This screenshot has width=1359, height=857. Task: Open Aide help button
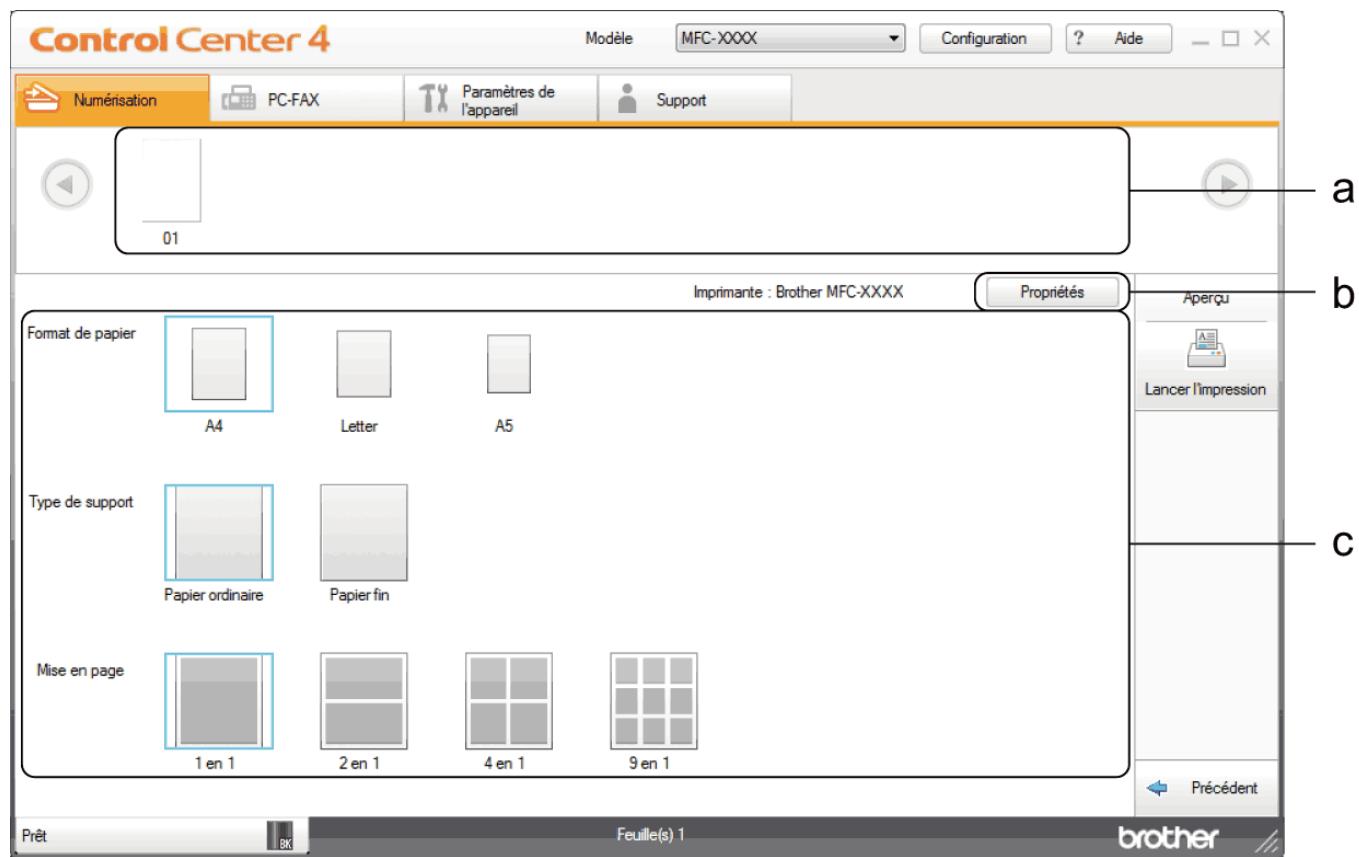pos(1118,38)
